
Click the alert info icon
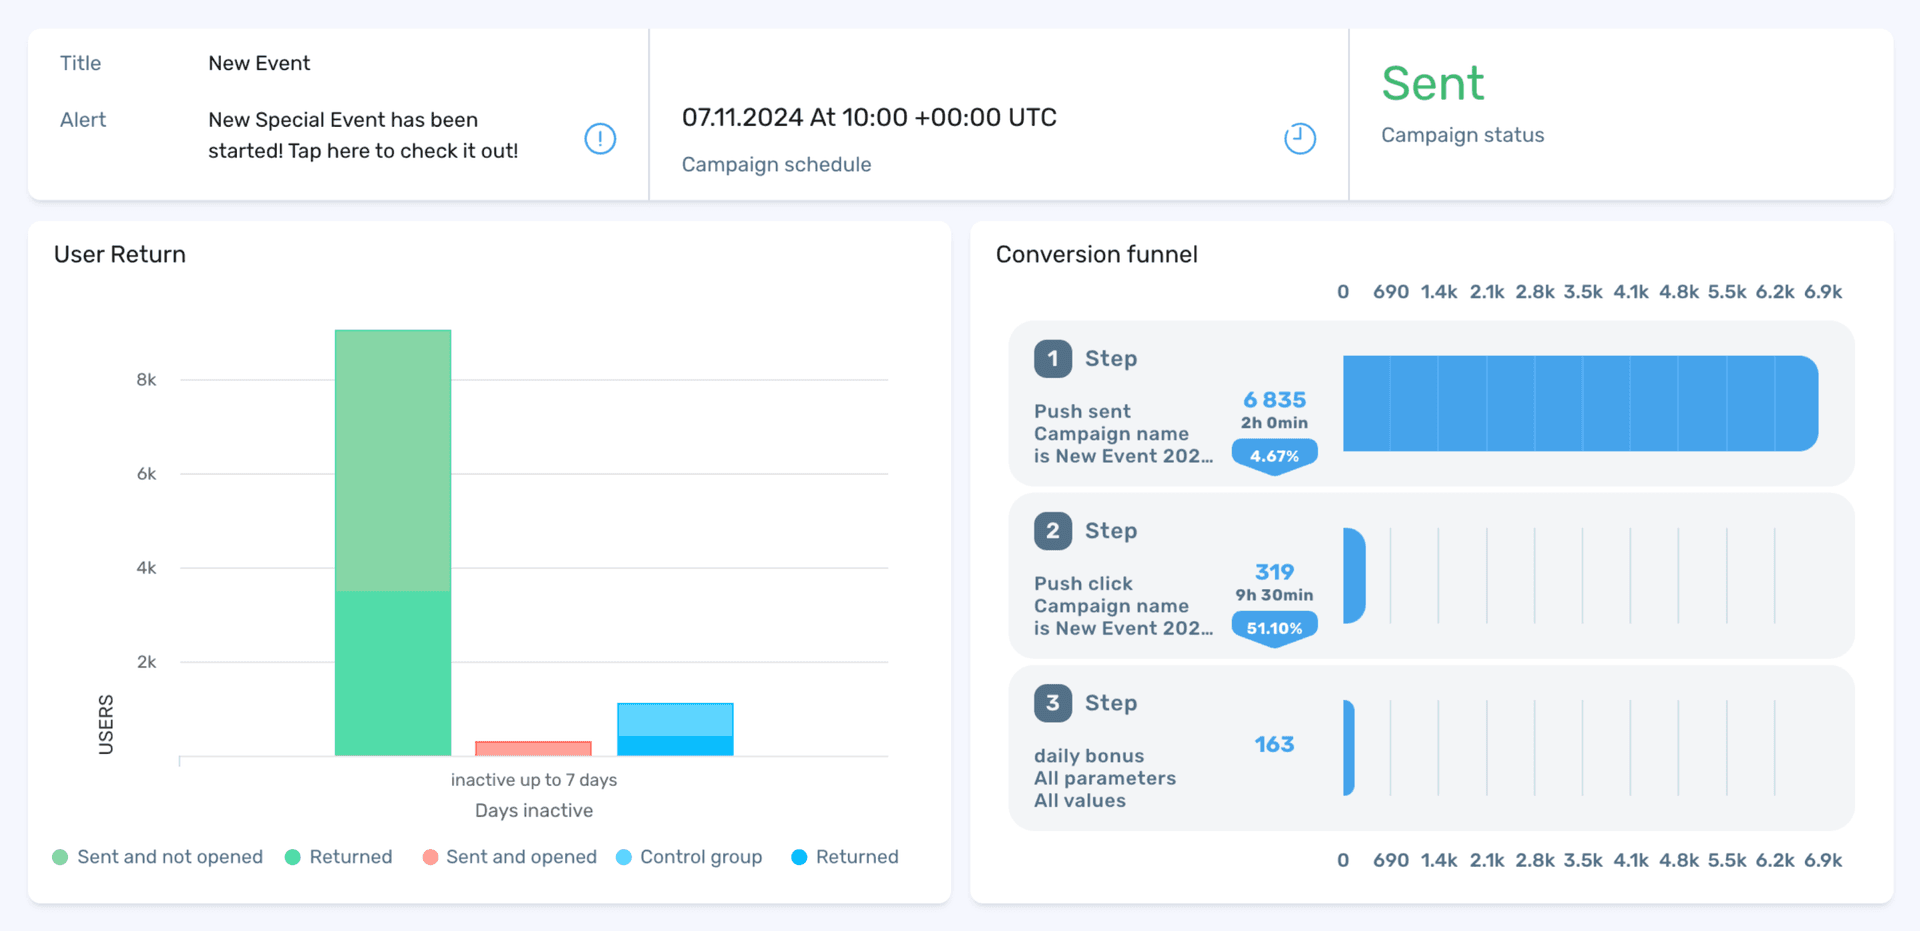[x=600, y=139]
